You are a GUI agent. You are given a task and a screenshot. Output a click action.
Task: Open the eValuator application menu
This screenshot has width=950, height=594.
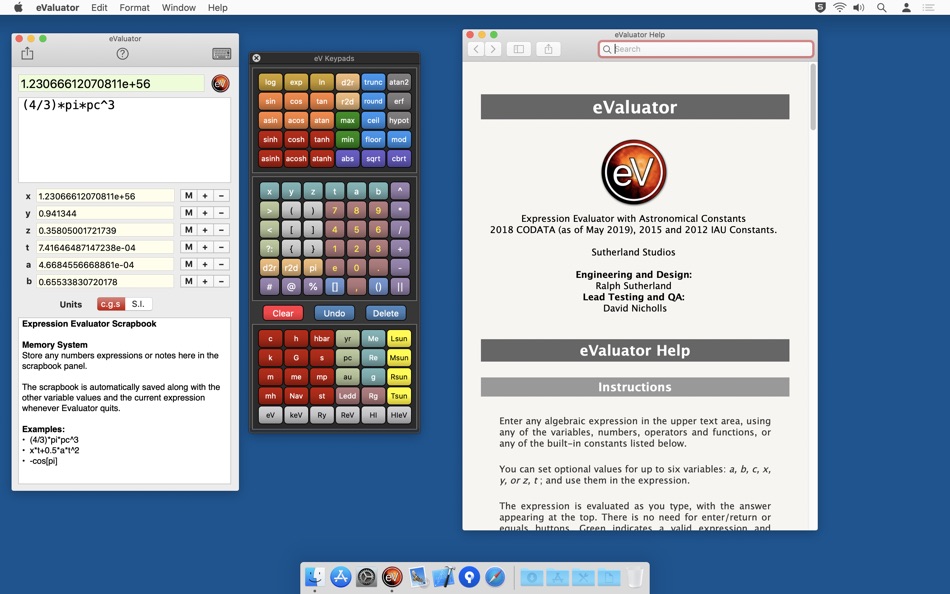coord(58,7)
